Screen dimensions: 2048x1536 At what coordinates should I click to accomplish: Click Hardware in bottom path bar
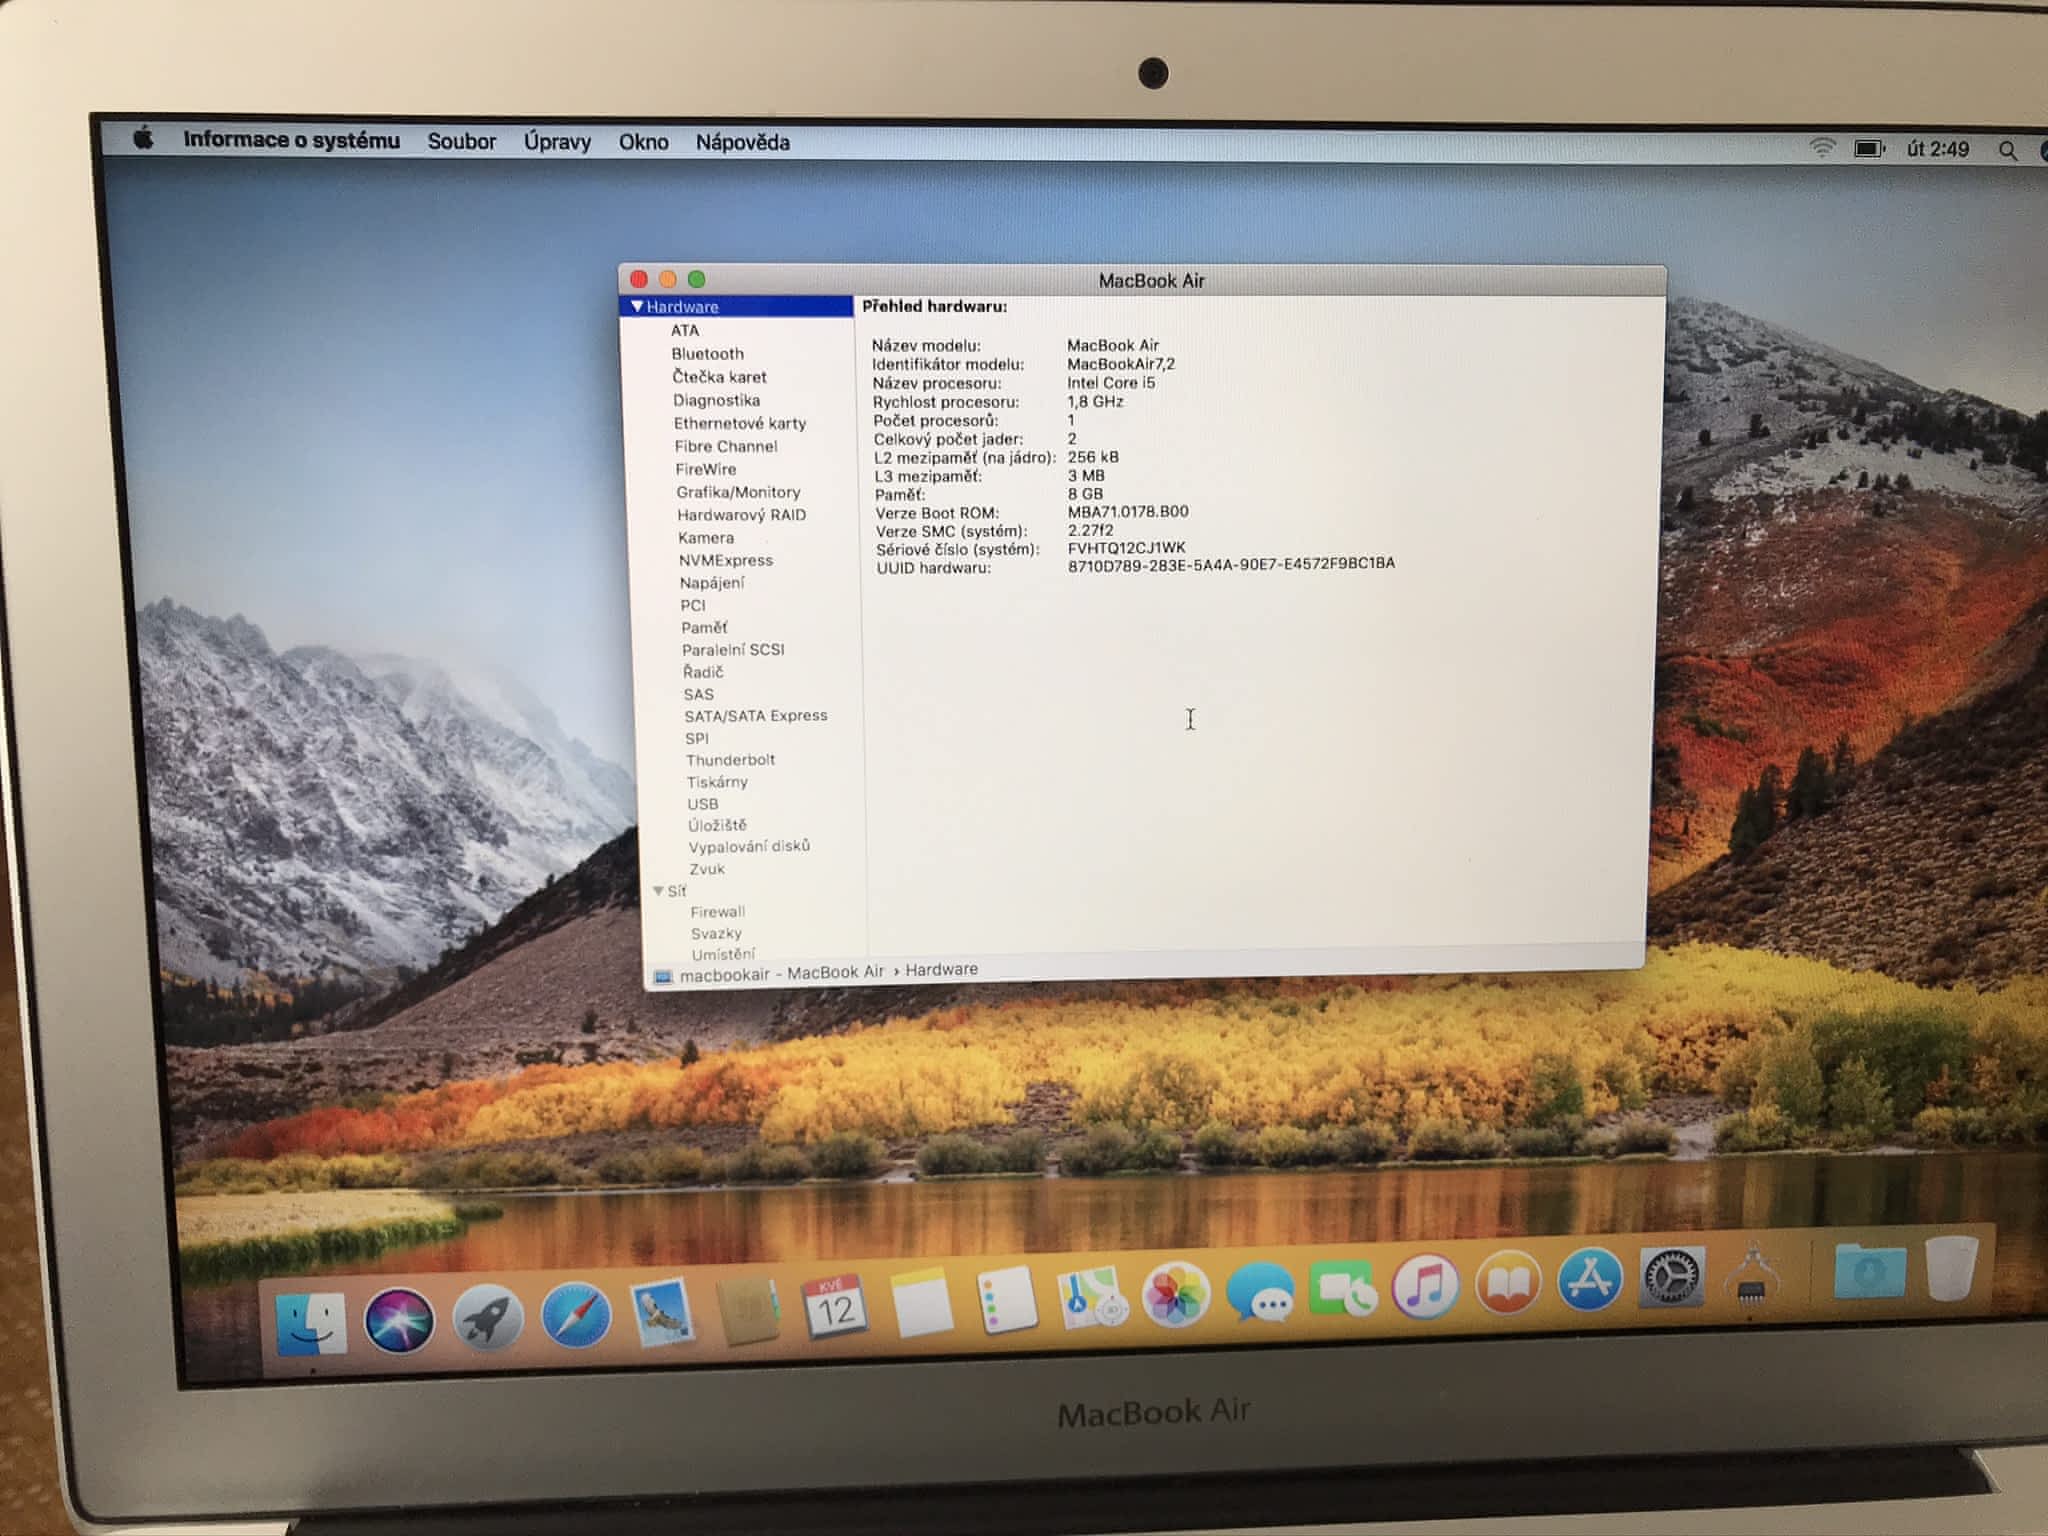(x=941, y=969)
